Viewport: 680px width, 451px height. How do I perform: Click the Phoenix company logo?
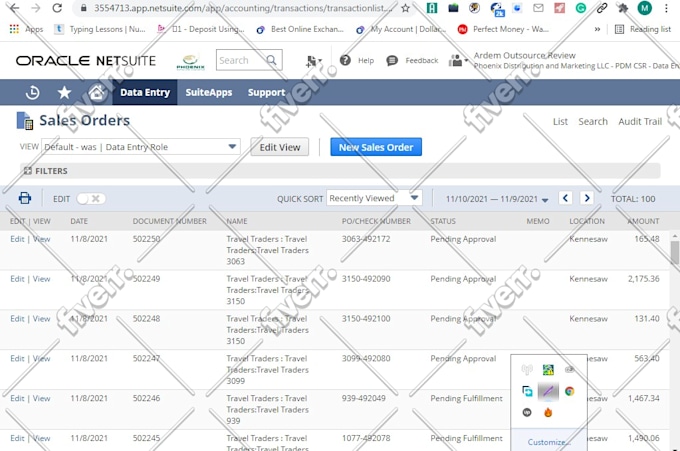pyautogui.click(x=190, y=62)
